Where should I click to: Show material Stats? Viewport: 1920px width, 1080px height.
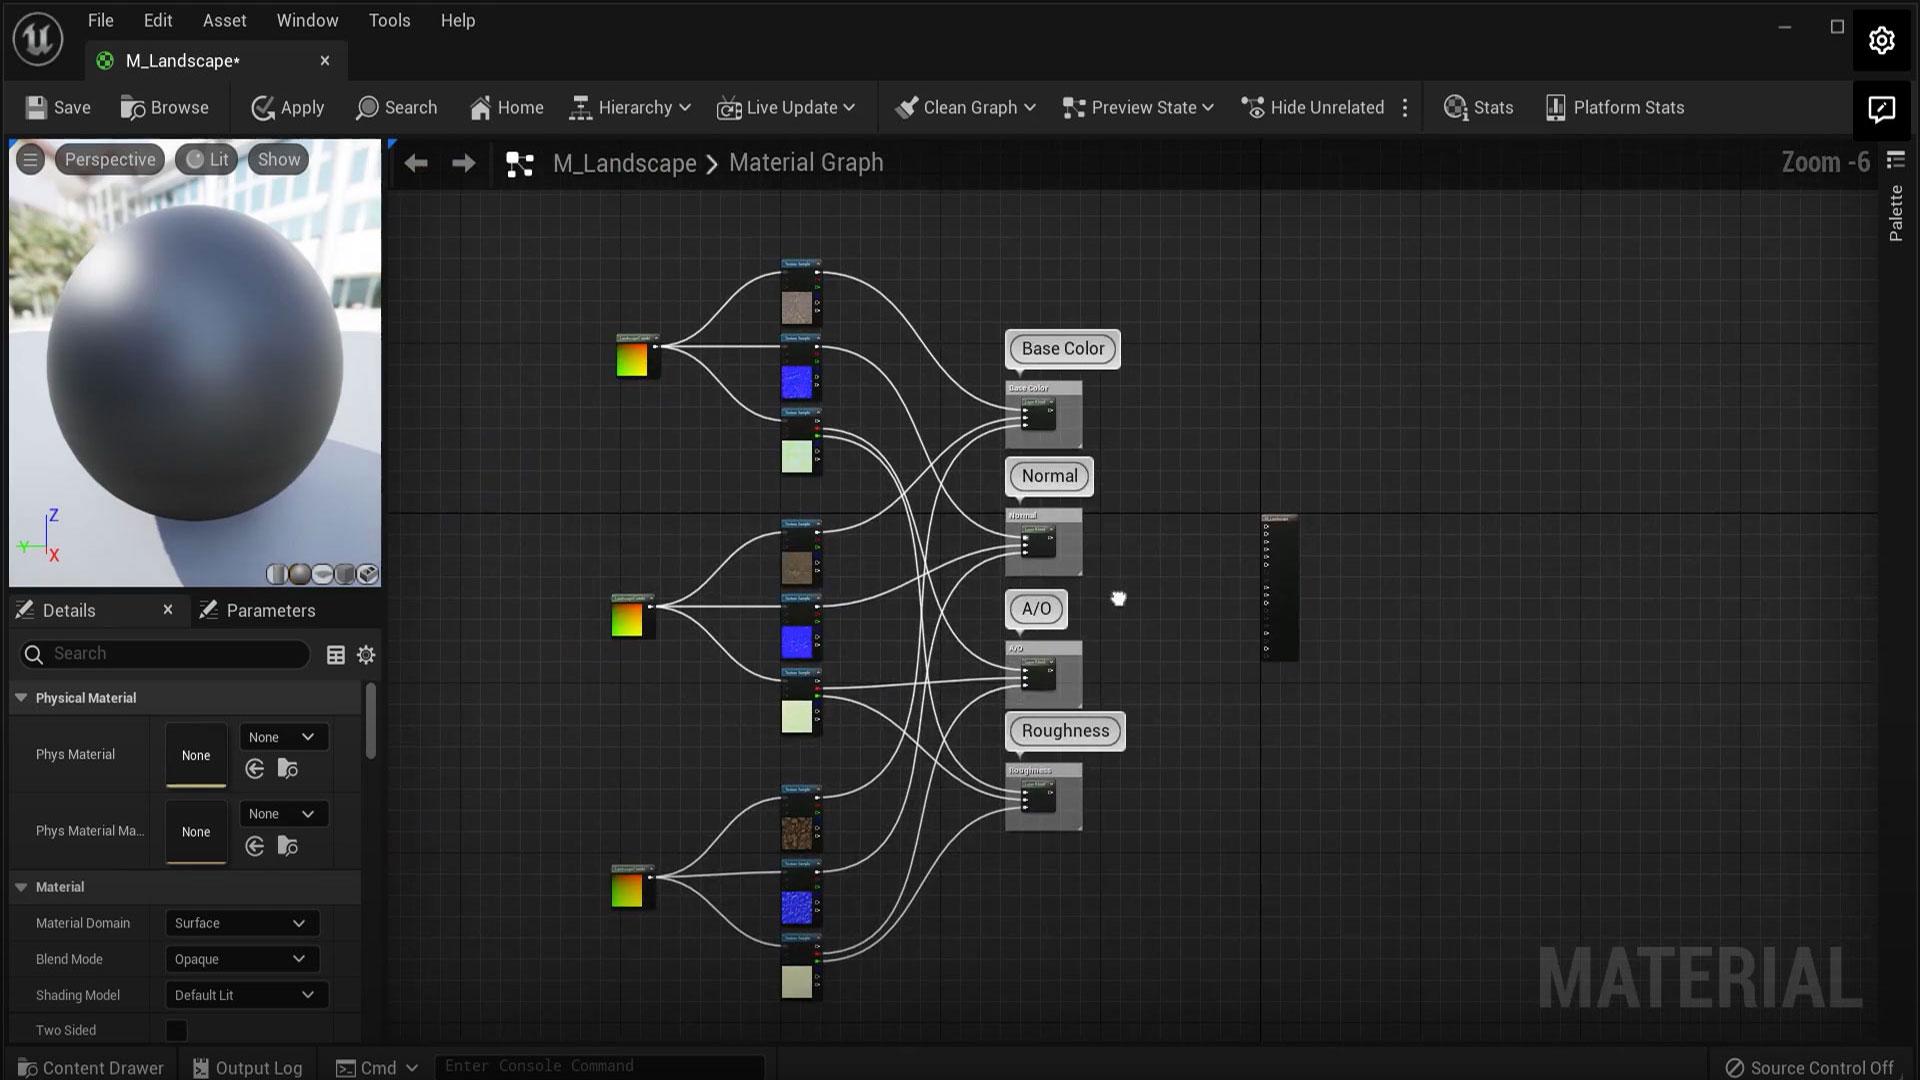pyautogui.click(x=1478, y=107)
